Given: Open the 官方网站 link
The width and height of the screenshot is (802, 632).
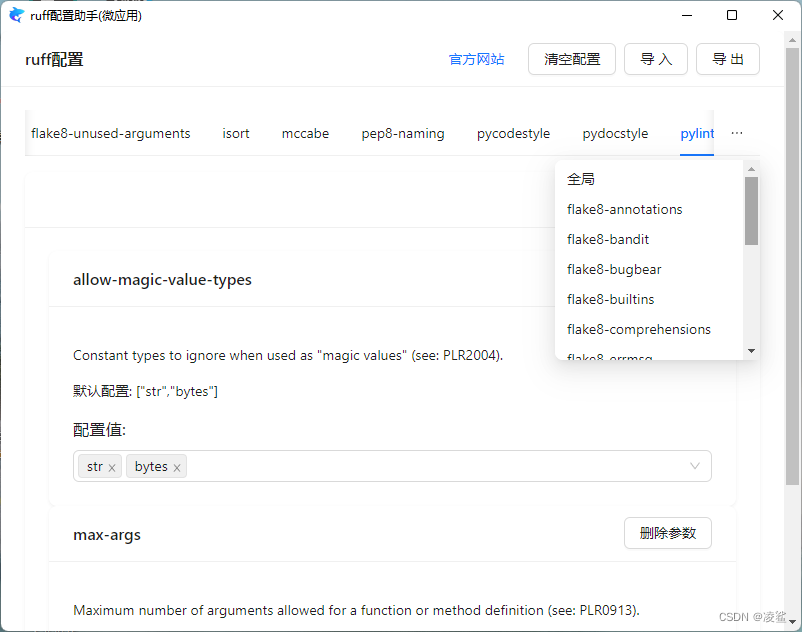Looking at the screenshot, I should (476, 59).
